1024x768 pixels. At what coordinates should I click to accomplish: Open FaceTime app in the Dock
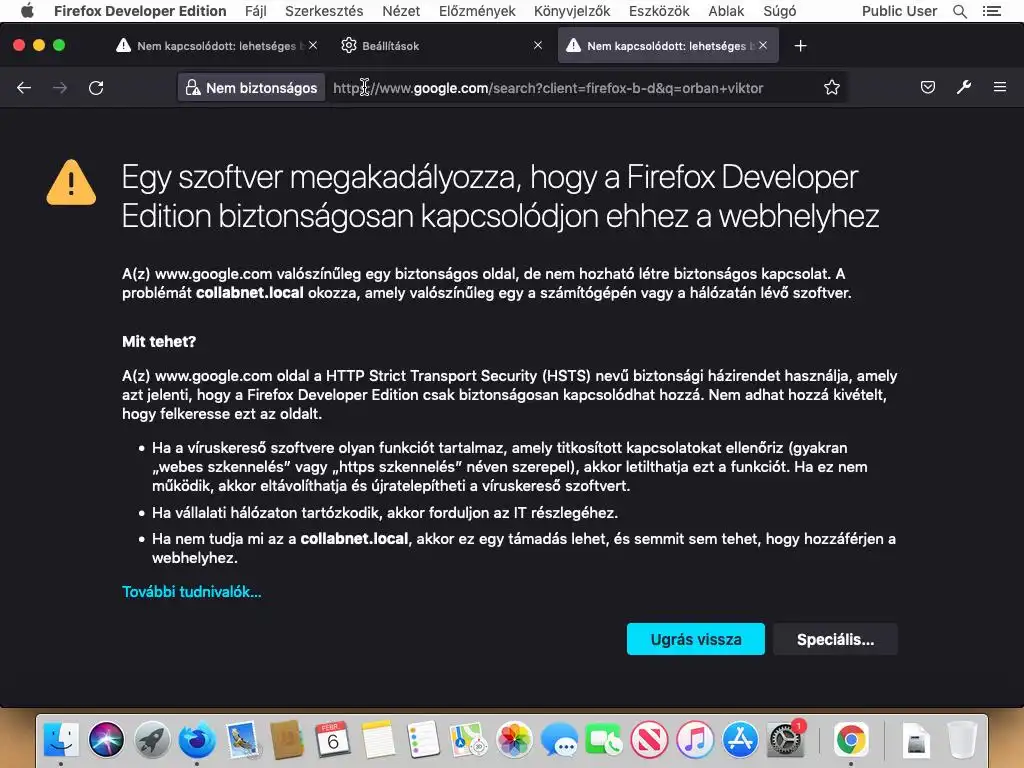[x=604, y=740]
